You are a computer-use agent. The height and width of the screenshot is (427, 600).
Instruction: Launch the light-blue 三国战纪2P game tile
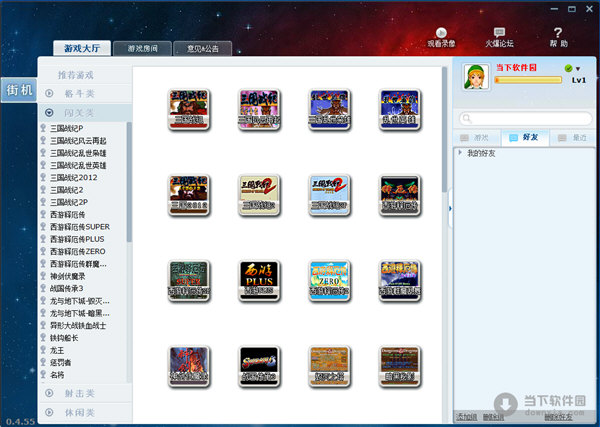[x=329, y=195]
